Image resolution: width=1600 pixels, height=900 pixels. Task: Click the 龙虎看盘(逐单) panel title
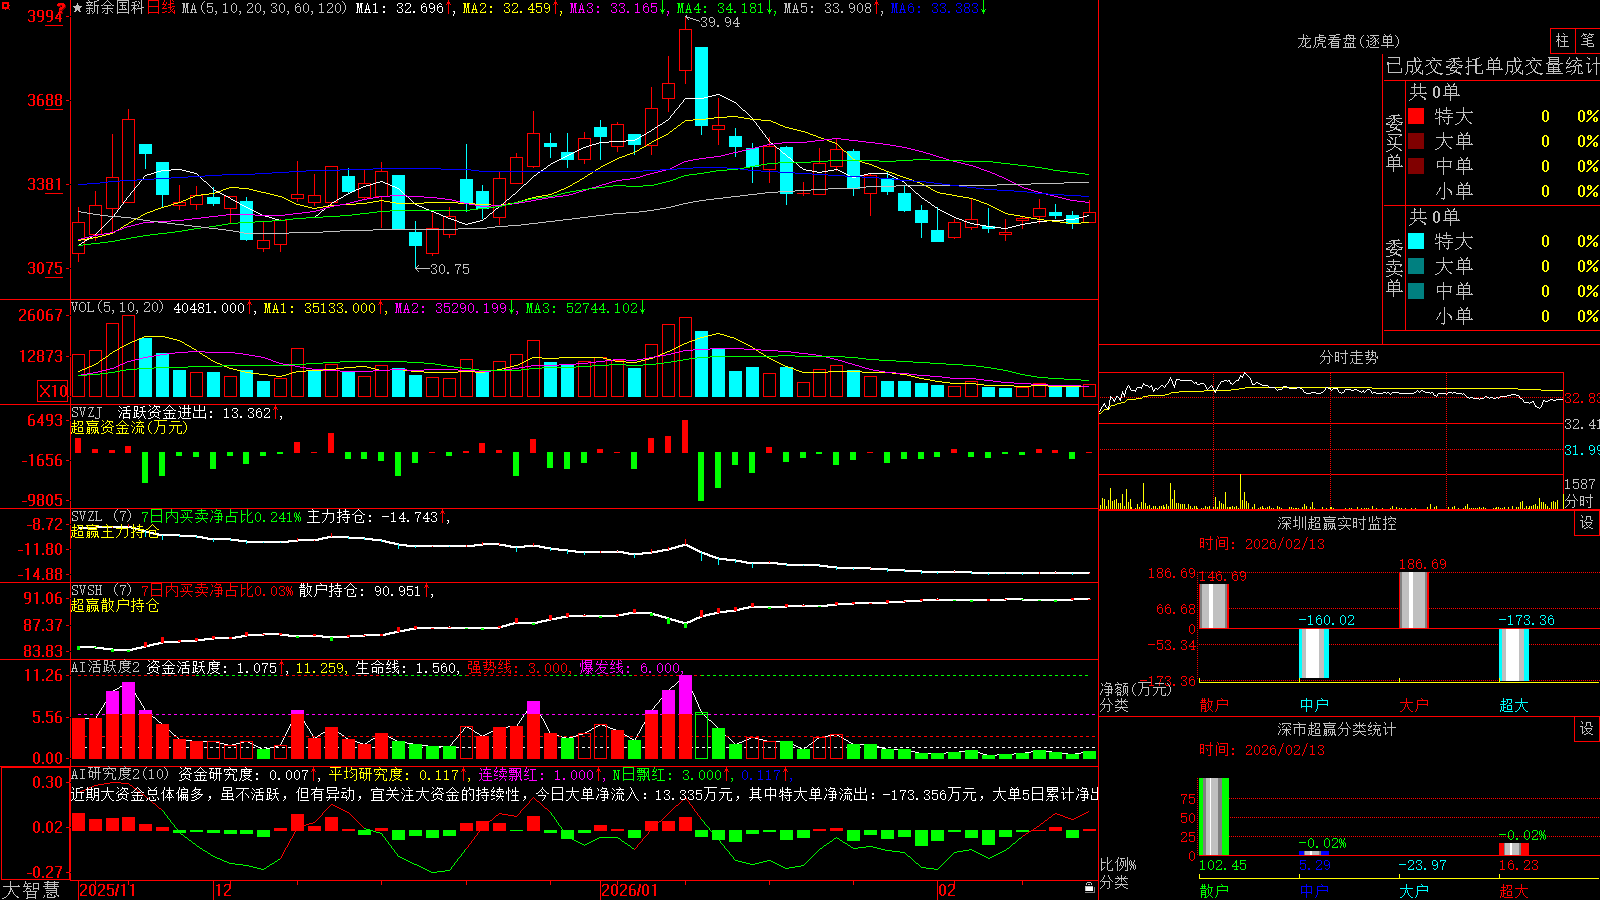pos(1349,41)
